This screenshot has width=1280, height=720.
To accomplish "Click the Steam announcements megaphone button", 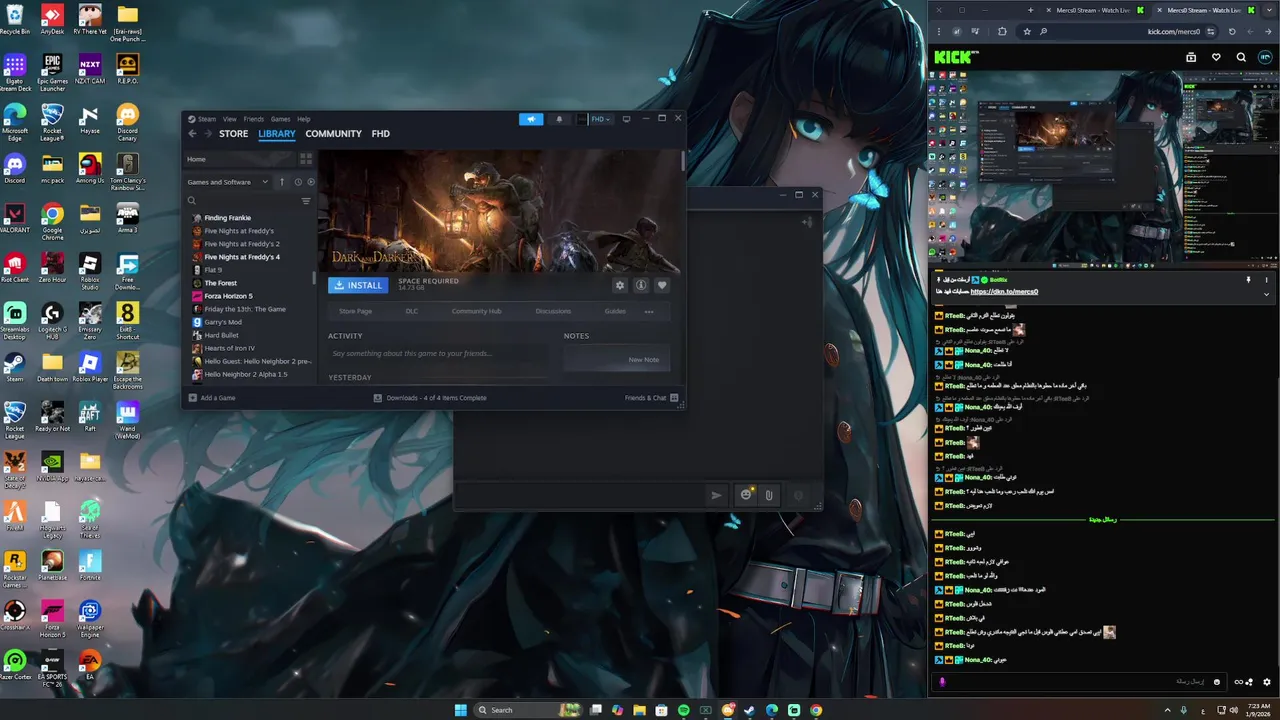I will point(531,119).
